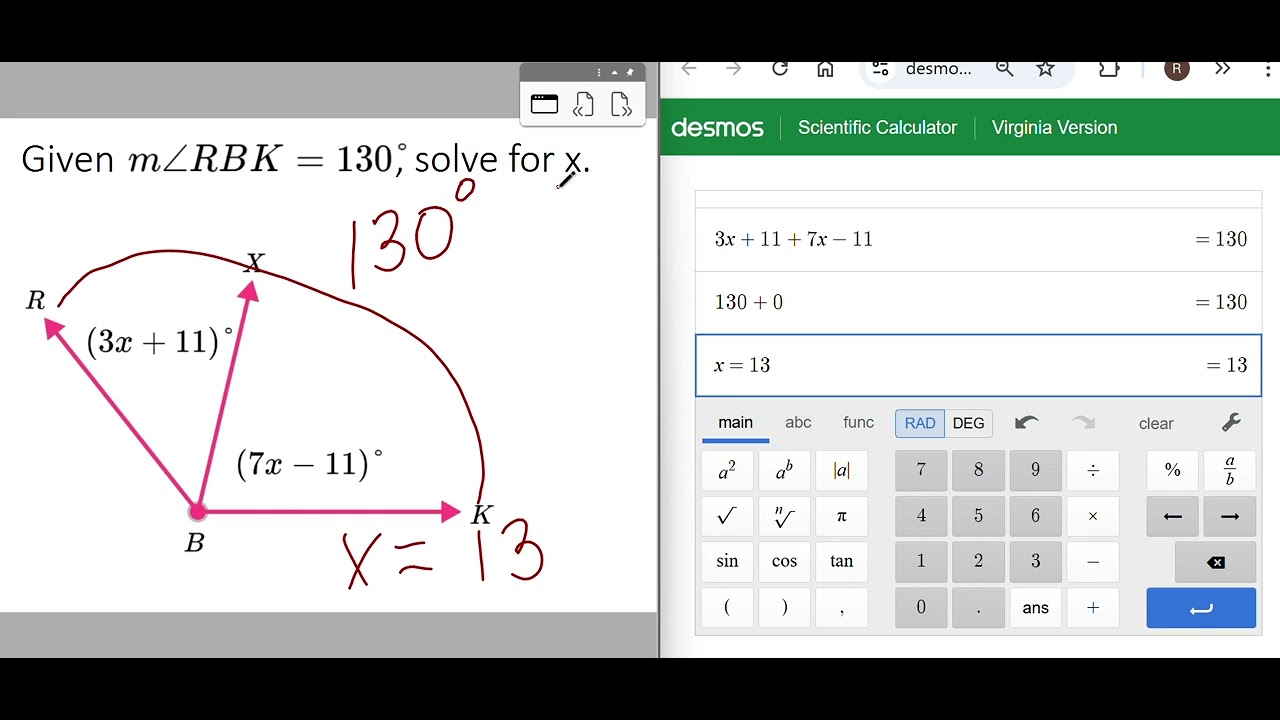
Task: Click number 3 key
Action: [1035, 561]
